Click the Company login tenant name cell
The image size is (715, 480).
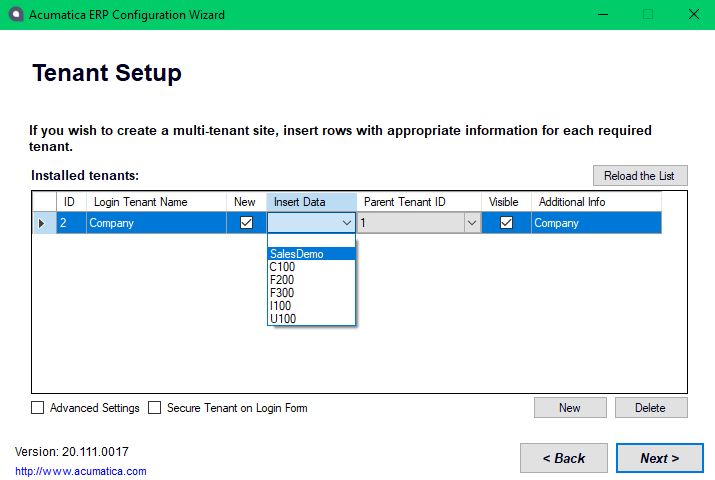coord(156,223)
